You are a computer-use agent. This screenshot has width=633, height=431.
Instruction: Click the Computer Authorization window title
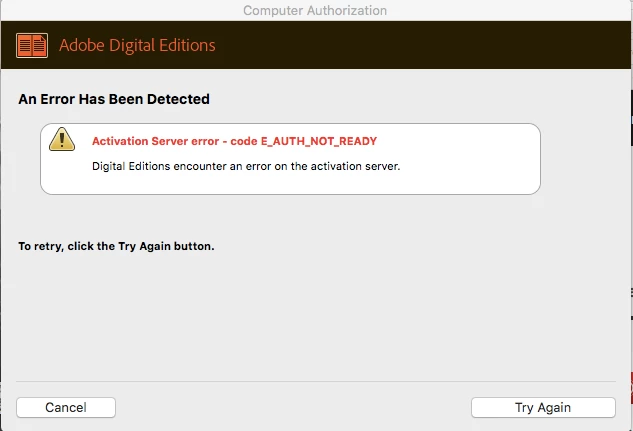[x=315, y=10]
